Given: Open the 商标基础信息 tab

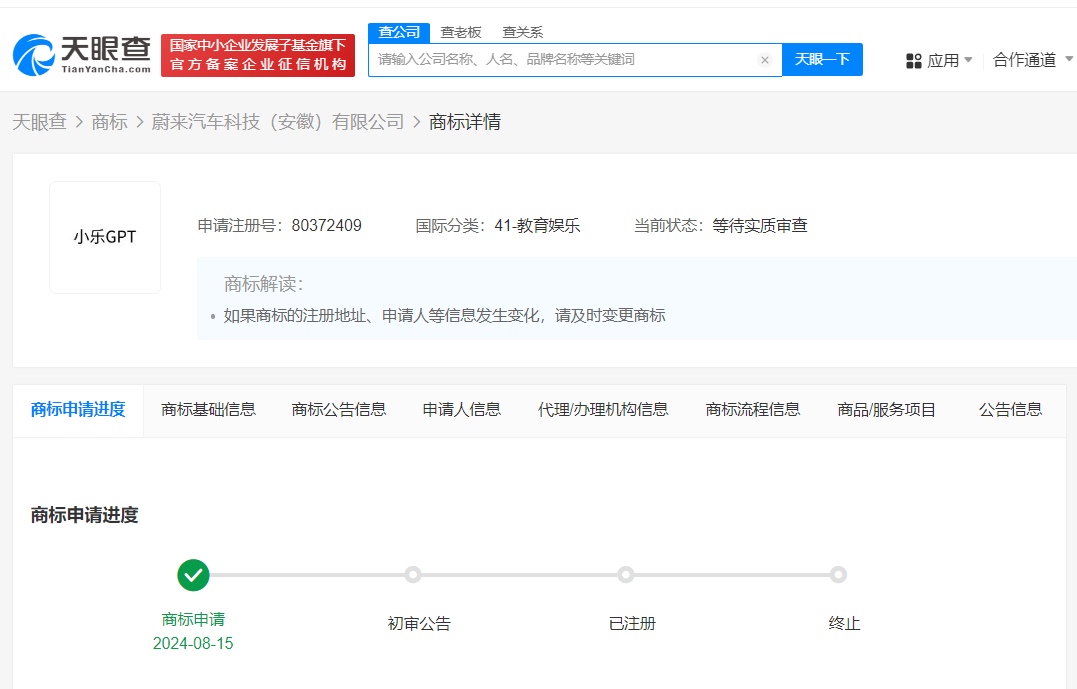Looking at the screenshot, I should click(208, 410).
